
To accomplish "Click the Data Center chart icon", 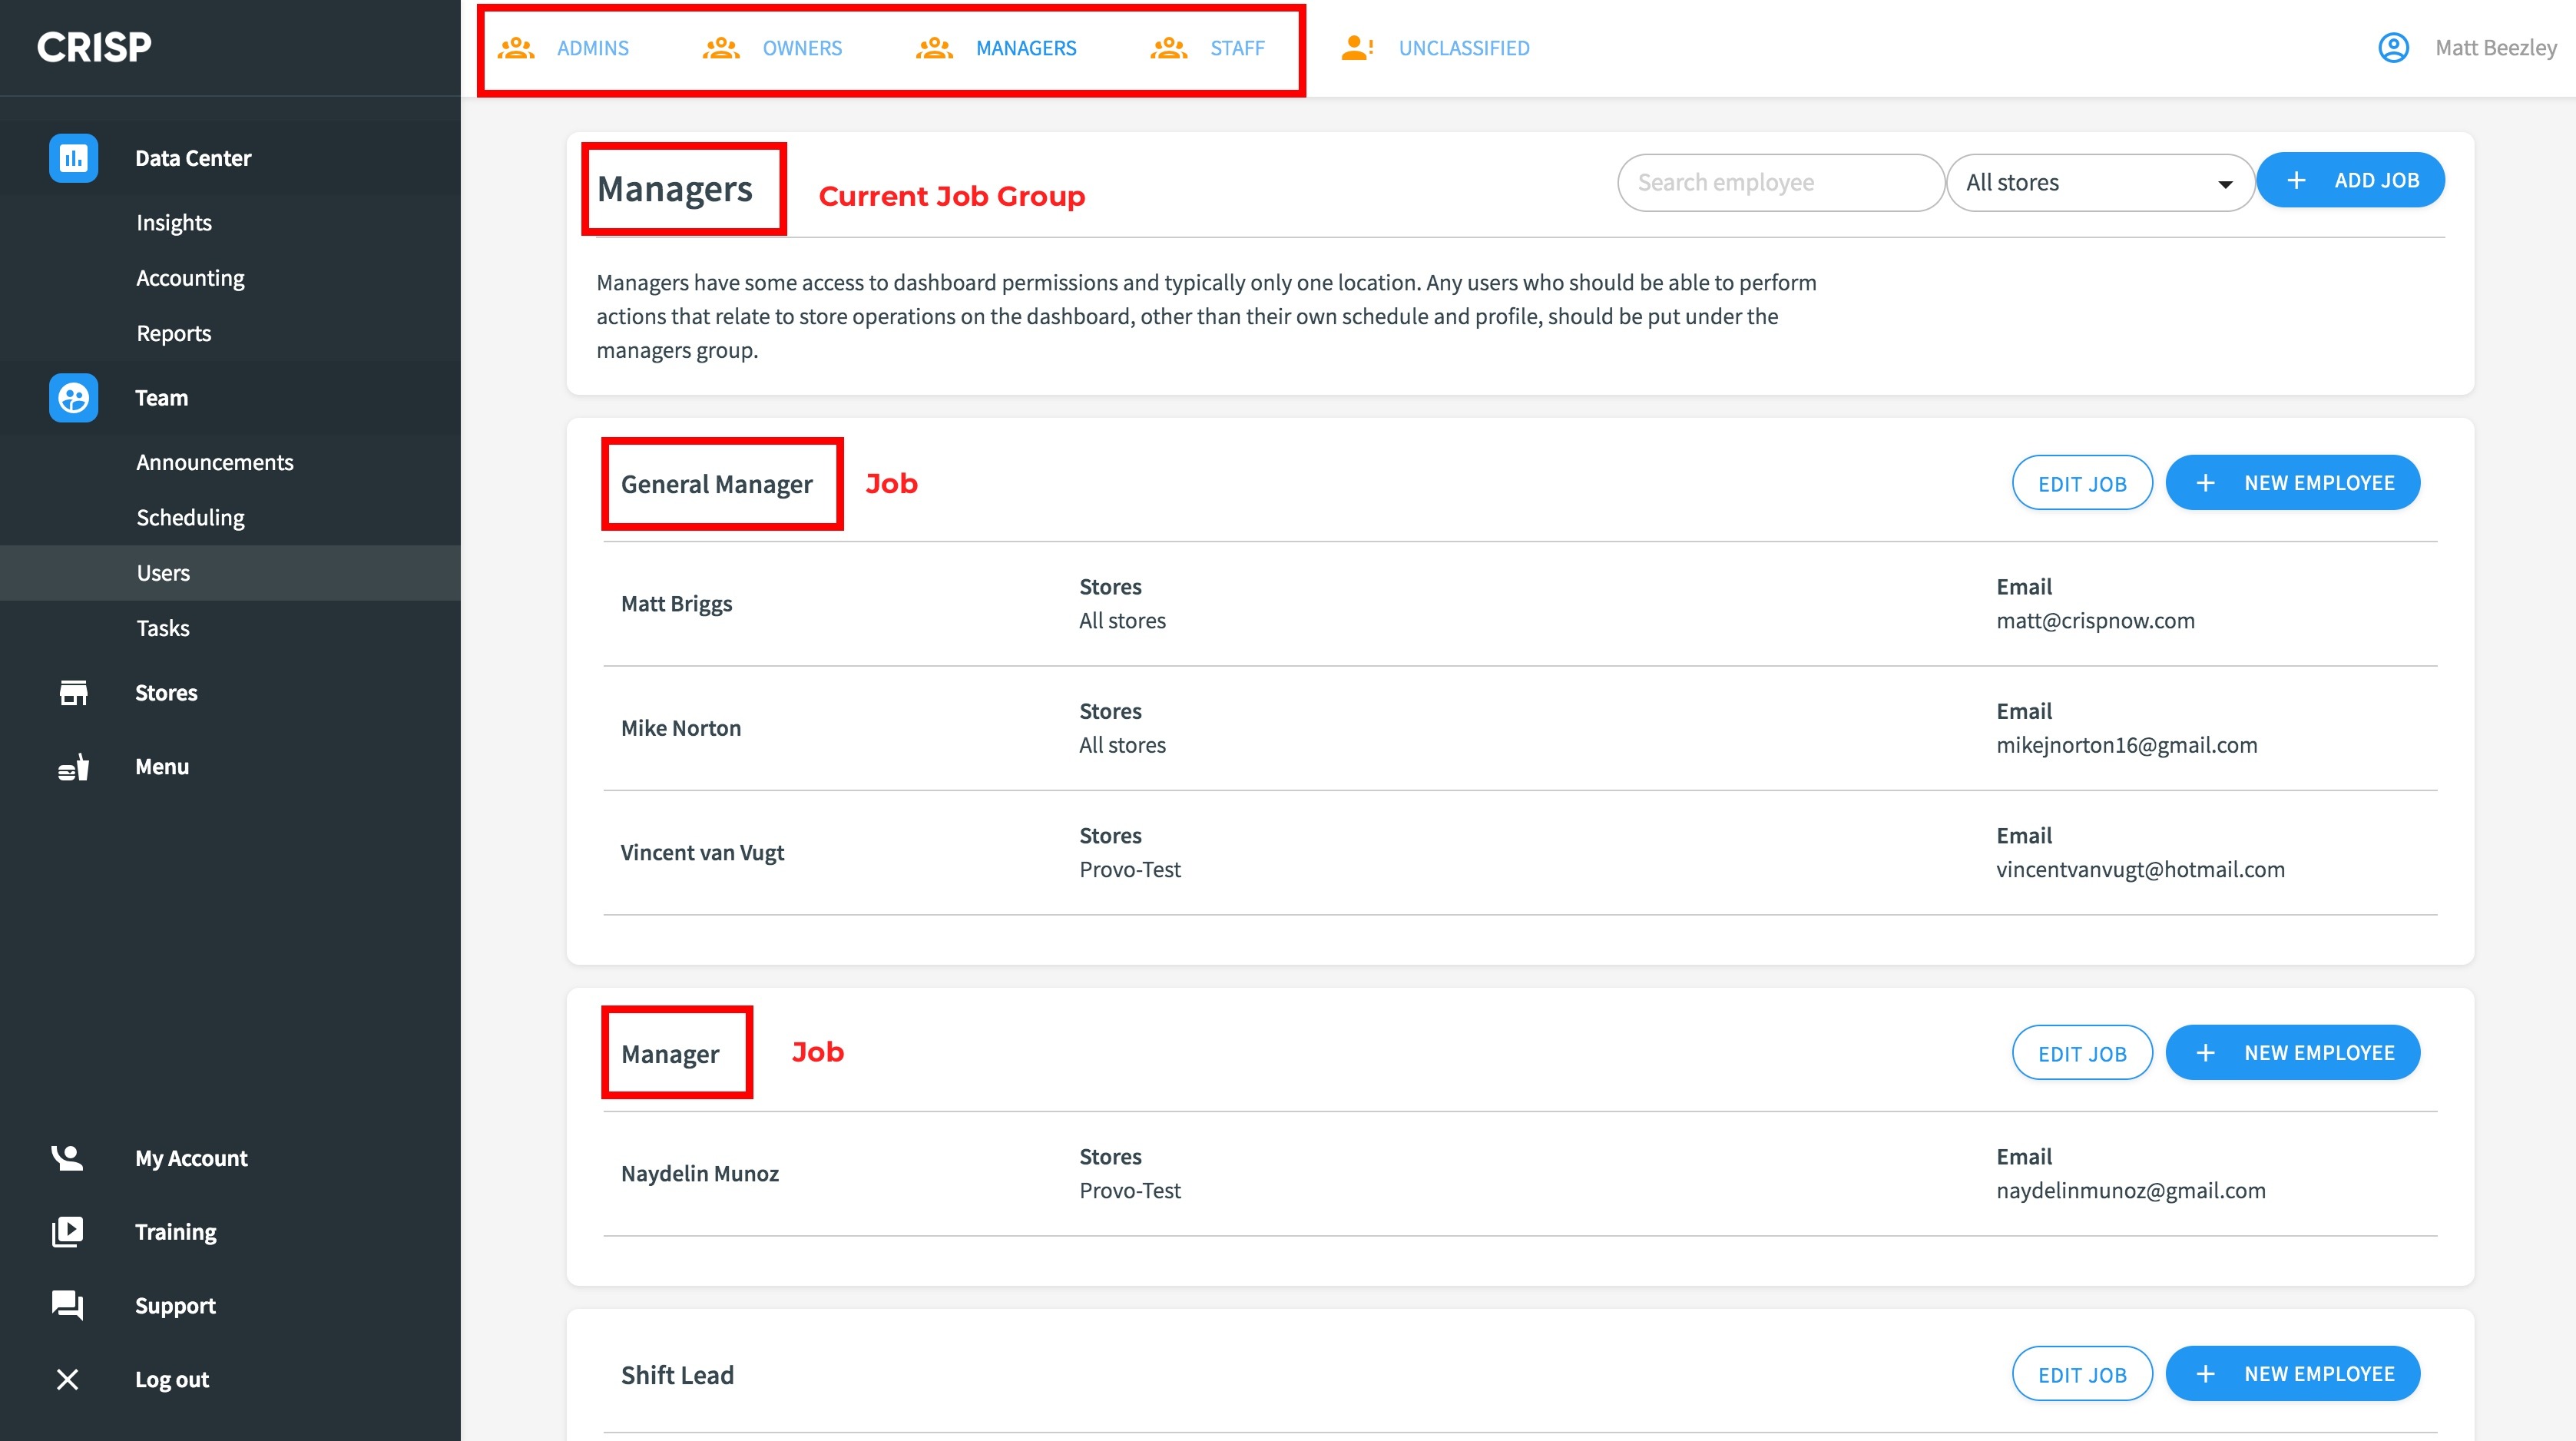I will 73,158.
